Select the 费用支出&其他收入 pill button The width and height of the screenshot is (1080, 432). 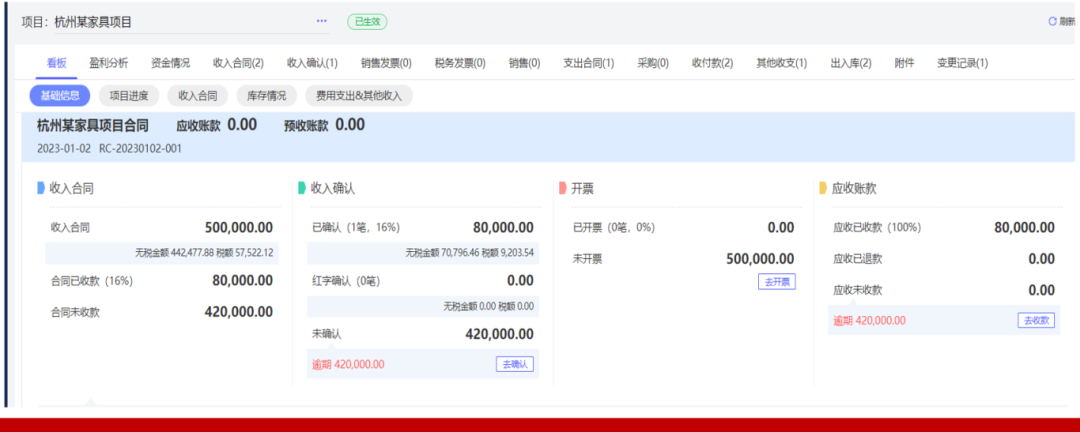[x=359, y=96]
